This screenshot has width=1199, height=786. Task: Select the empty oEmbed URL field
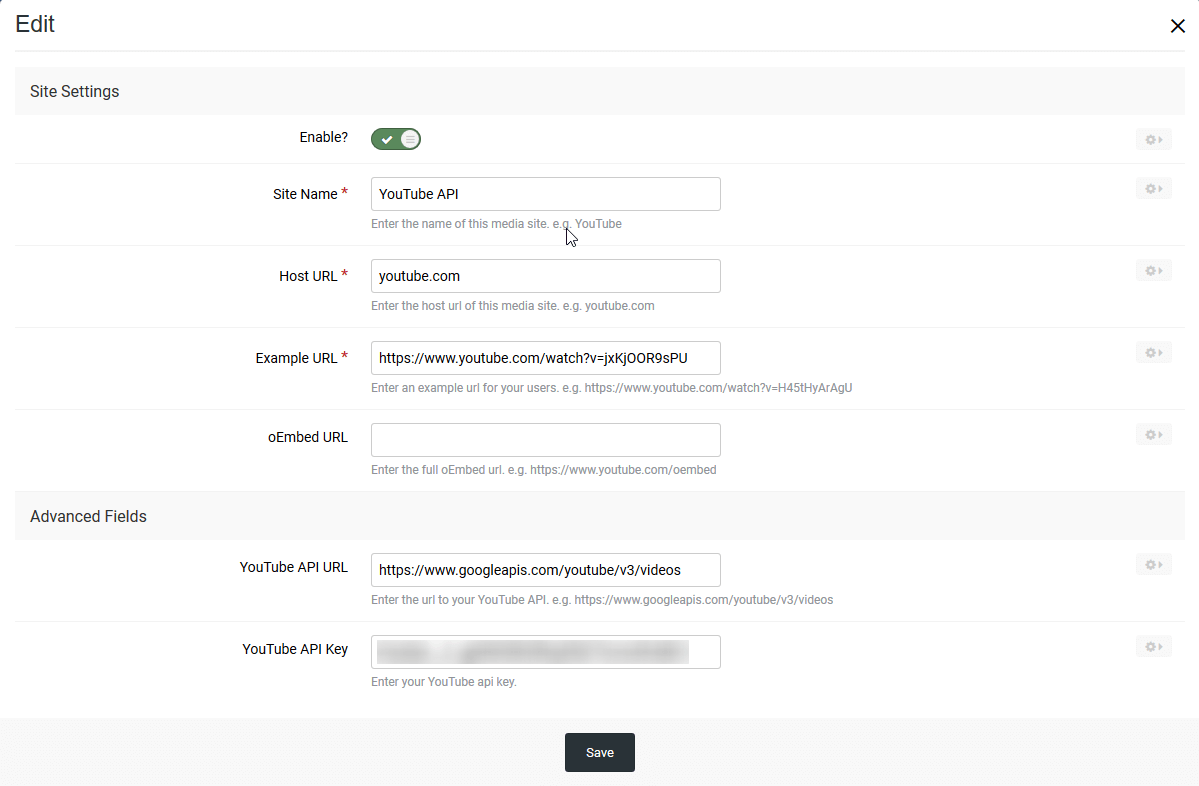(x=545, y=440)
